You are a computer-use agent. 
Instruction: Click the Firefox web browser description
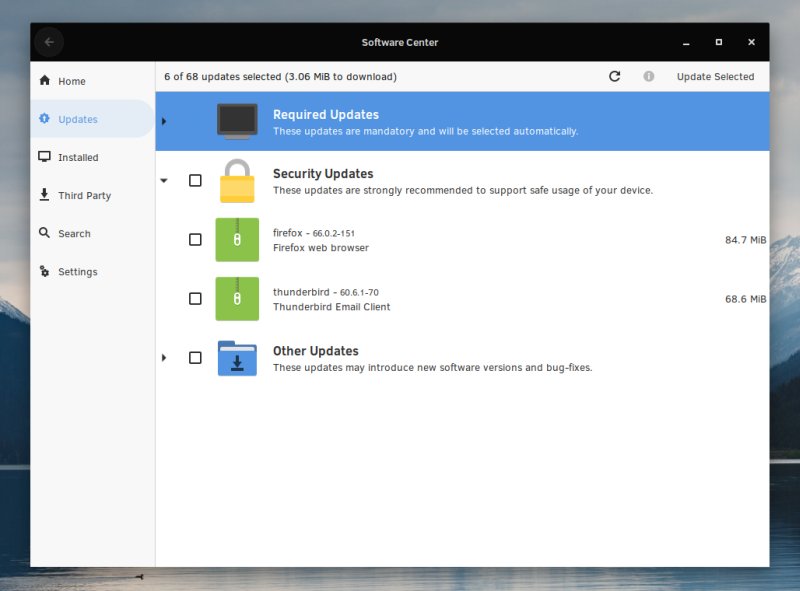(x=321, y=248)
